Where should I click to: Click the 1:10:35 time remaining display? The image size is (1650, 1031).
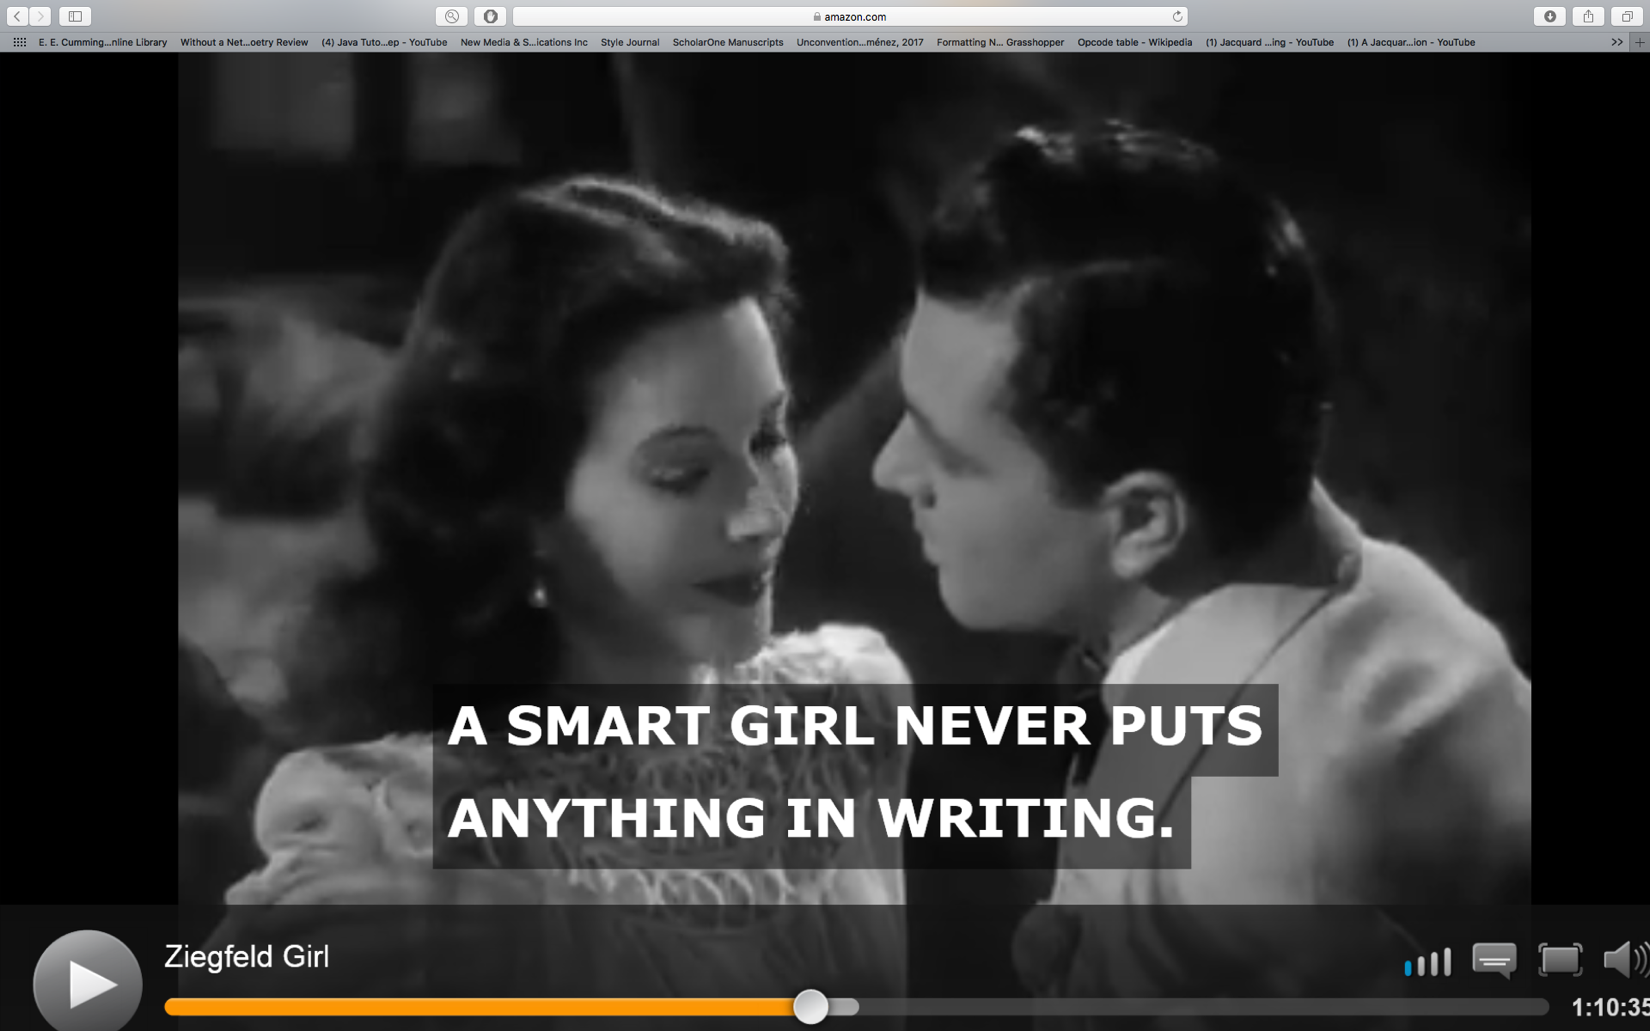tap(1610, 1007)
